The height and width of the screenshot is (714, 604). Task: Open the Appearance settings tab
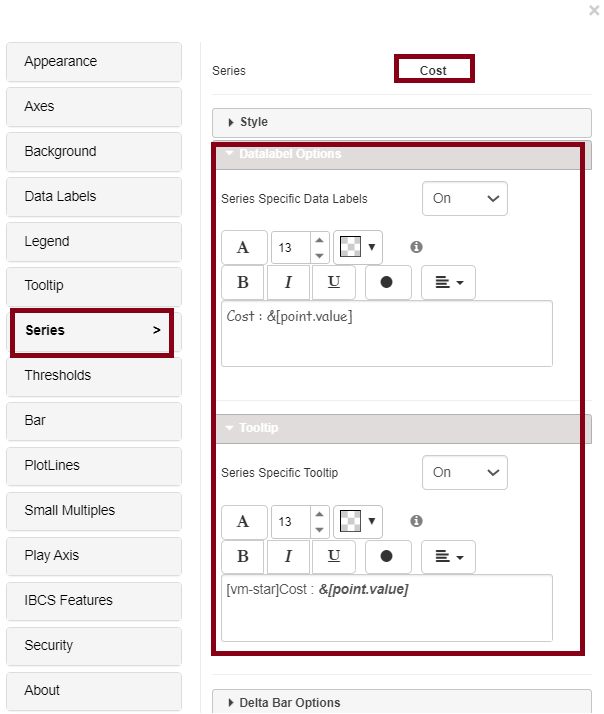94,62
